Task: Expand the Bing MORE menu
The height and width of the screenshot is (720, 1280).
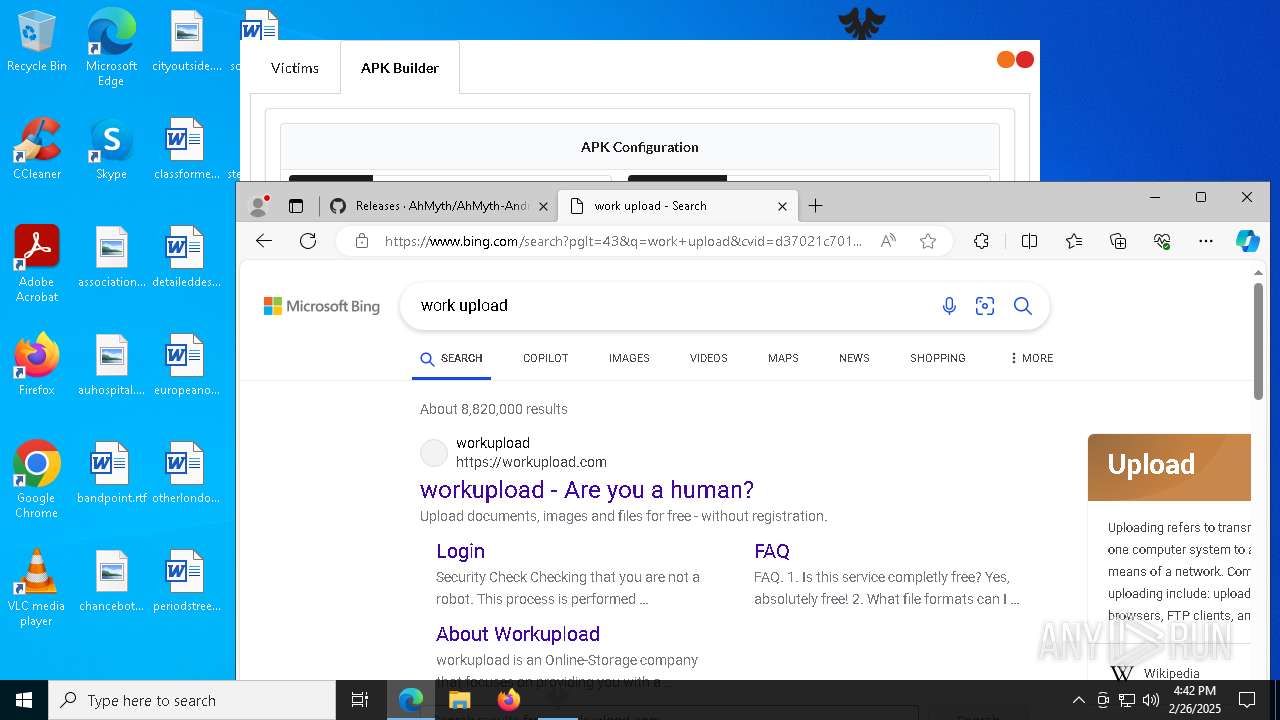Action: pos(1031,358)
